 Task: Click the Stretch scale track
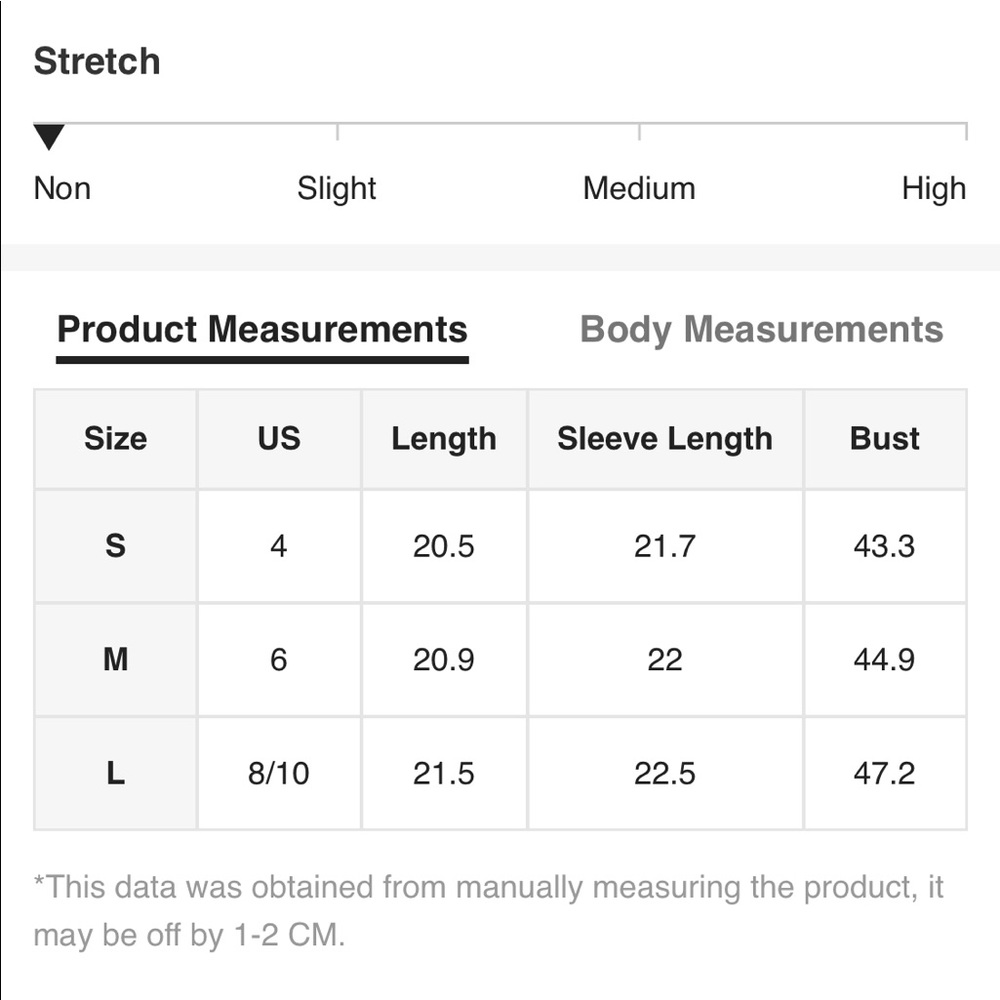501,131
